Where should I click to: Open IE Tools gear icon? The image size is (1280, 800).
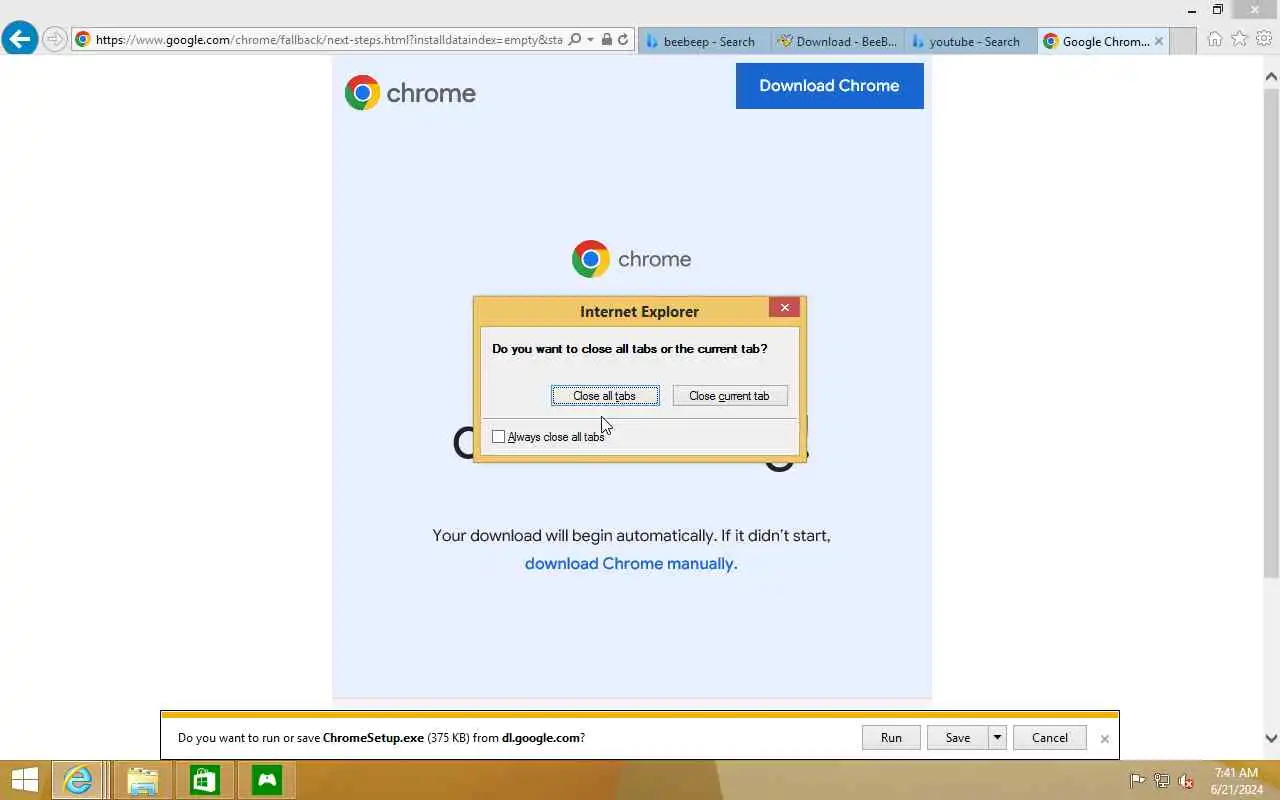(1265, 39)
